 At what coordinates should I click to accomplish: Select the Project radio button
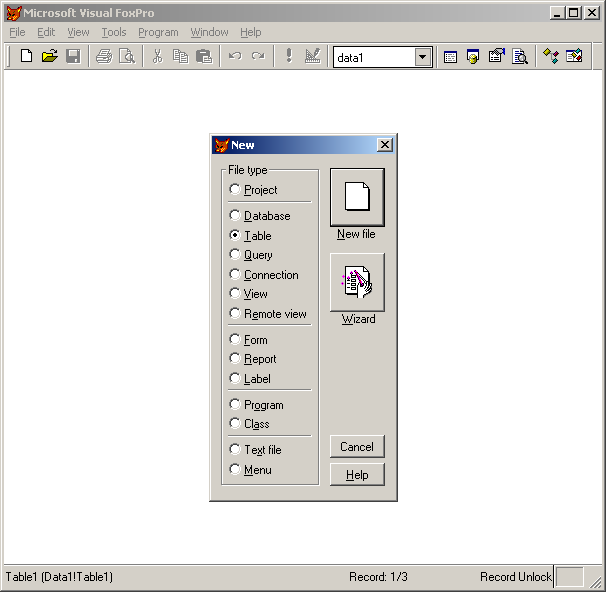(x=235, y=189)
